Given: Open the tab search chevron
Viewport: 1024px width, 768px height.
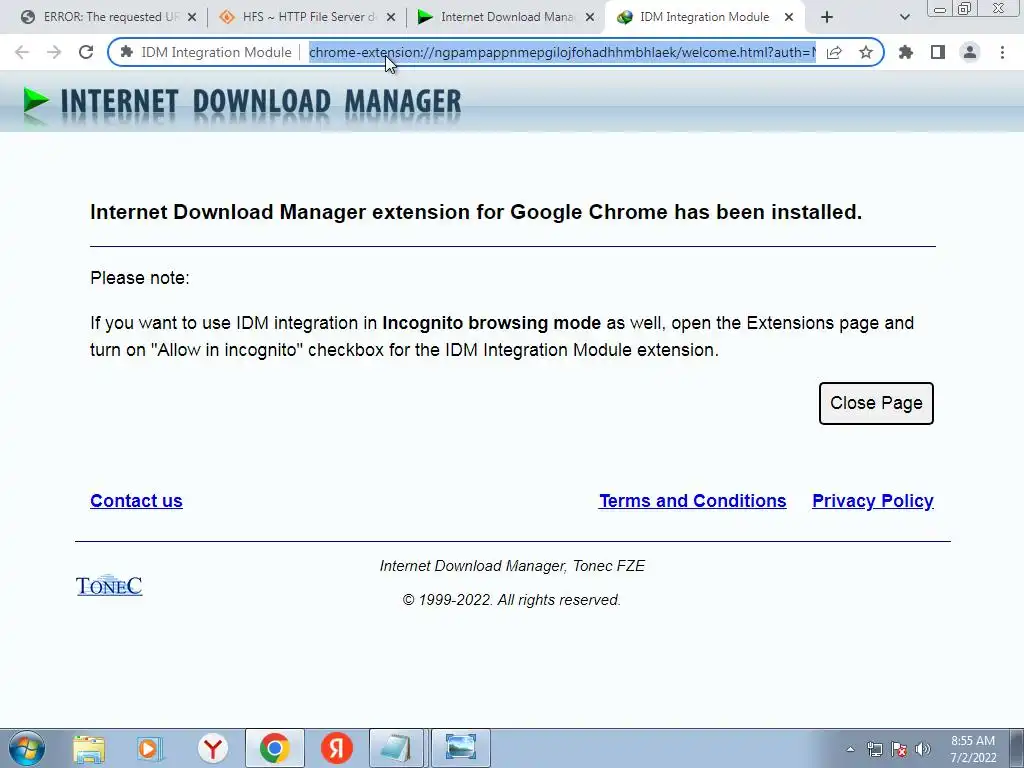Looking at the screenshot, I should pos(904,17).
